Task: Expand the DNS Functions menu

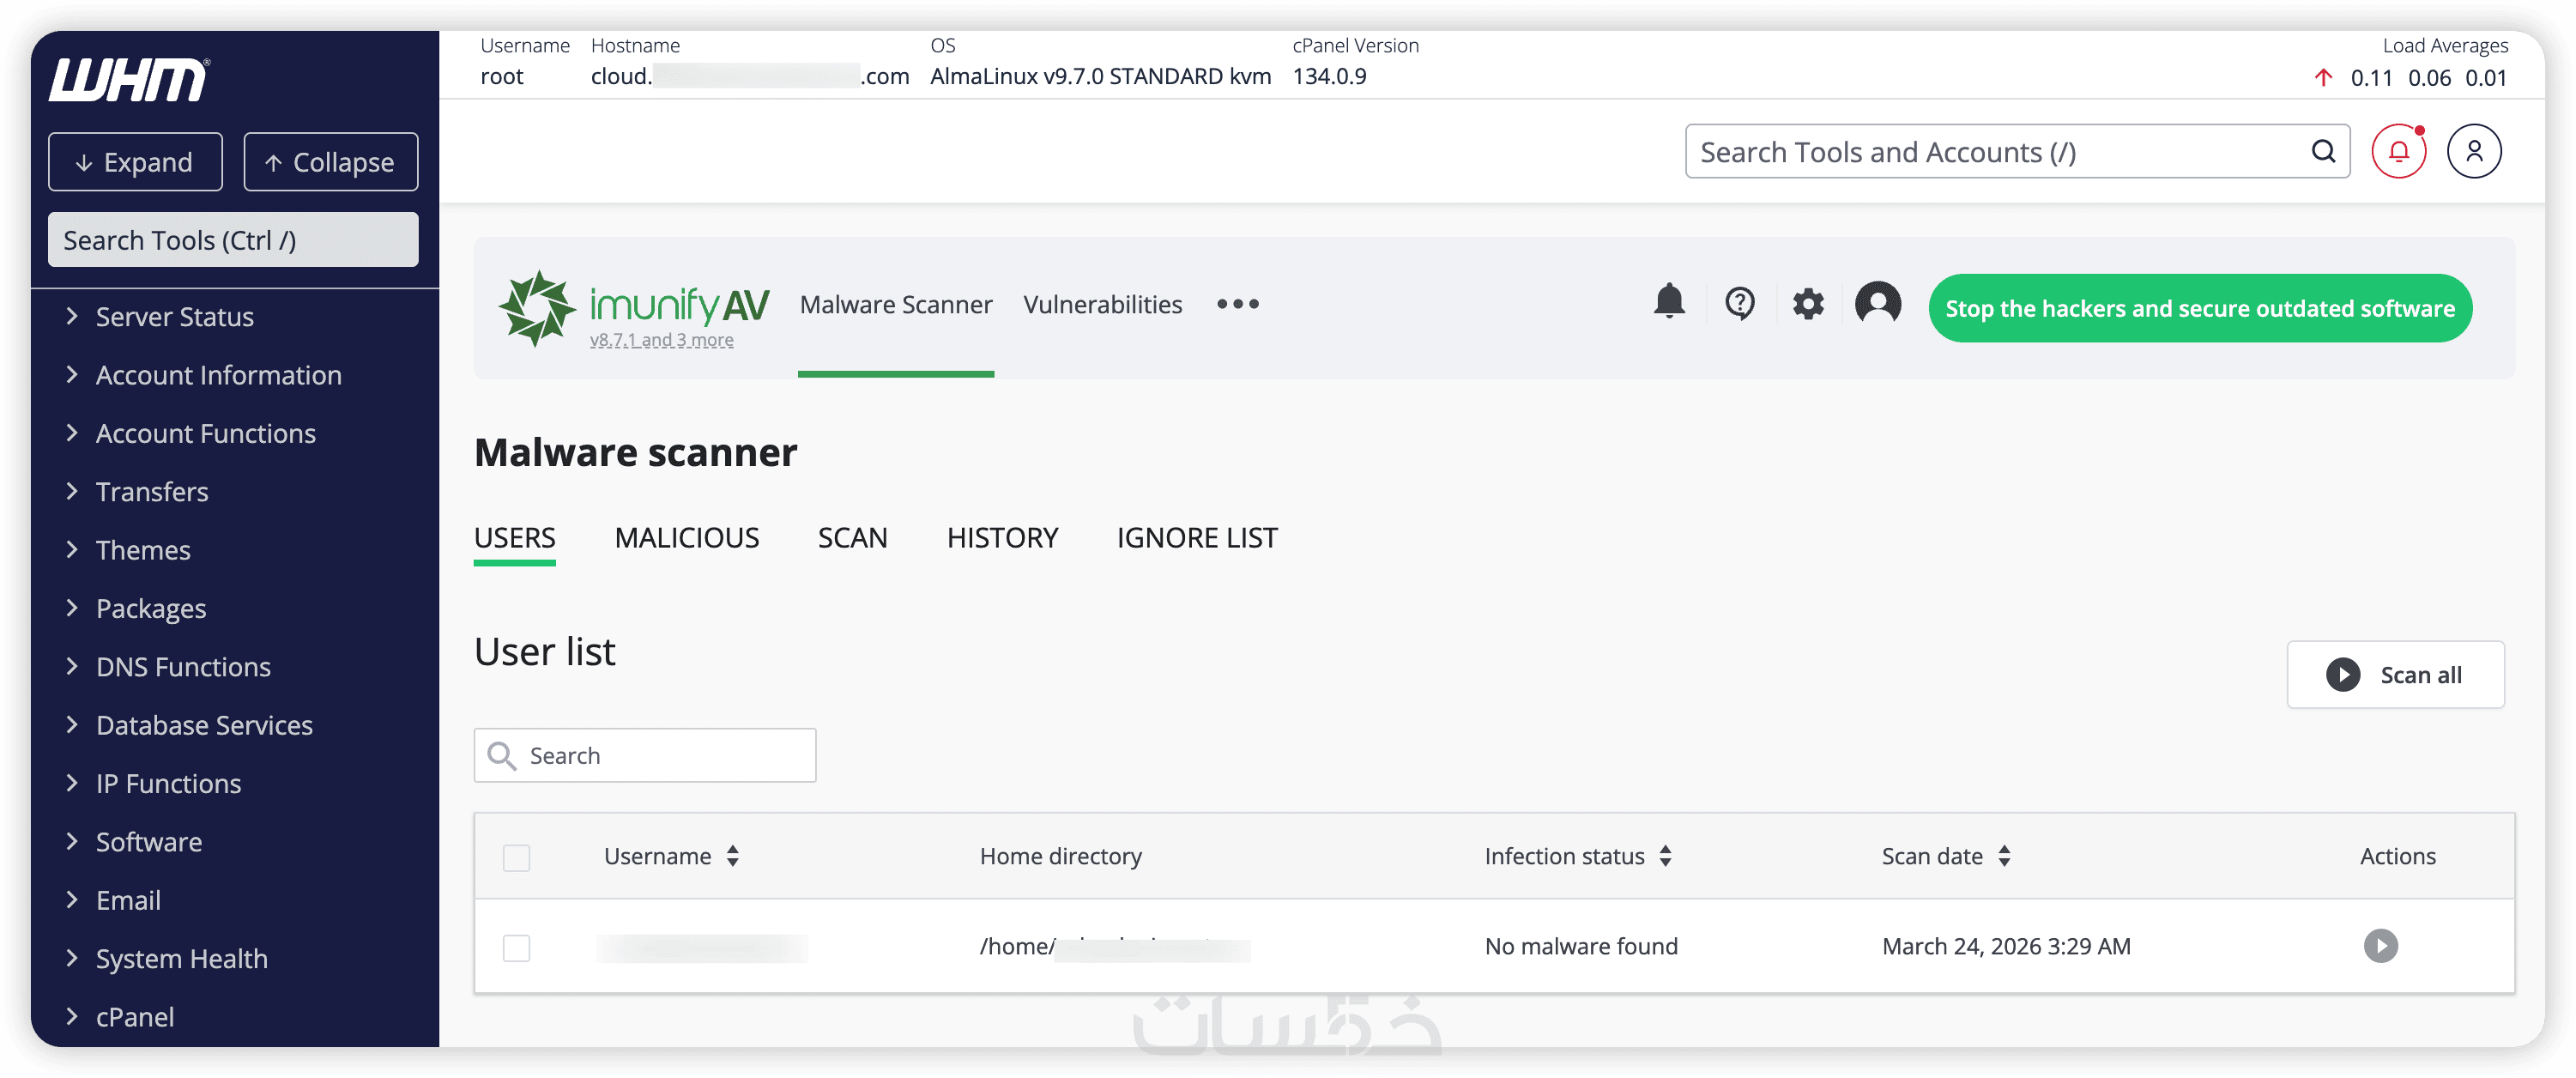Action: pos(183,667)
